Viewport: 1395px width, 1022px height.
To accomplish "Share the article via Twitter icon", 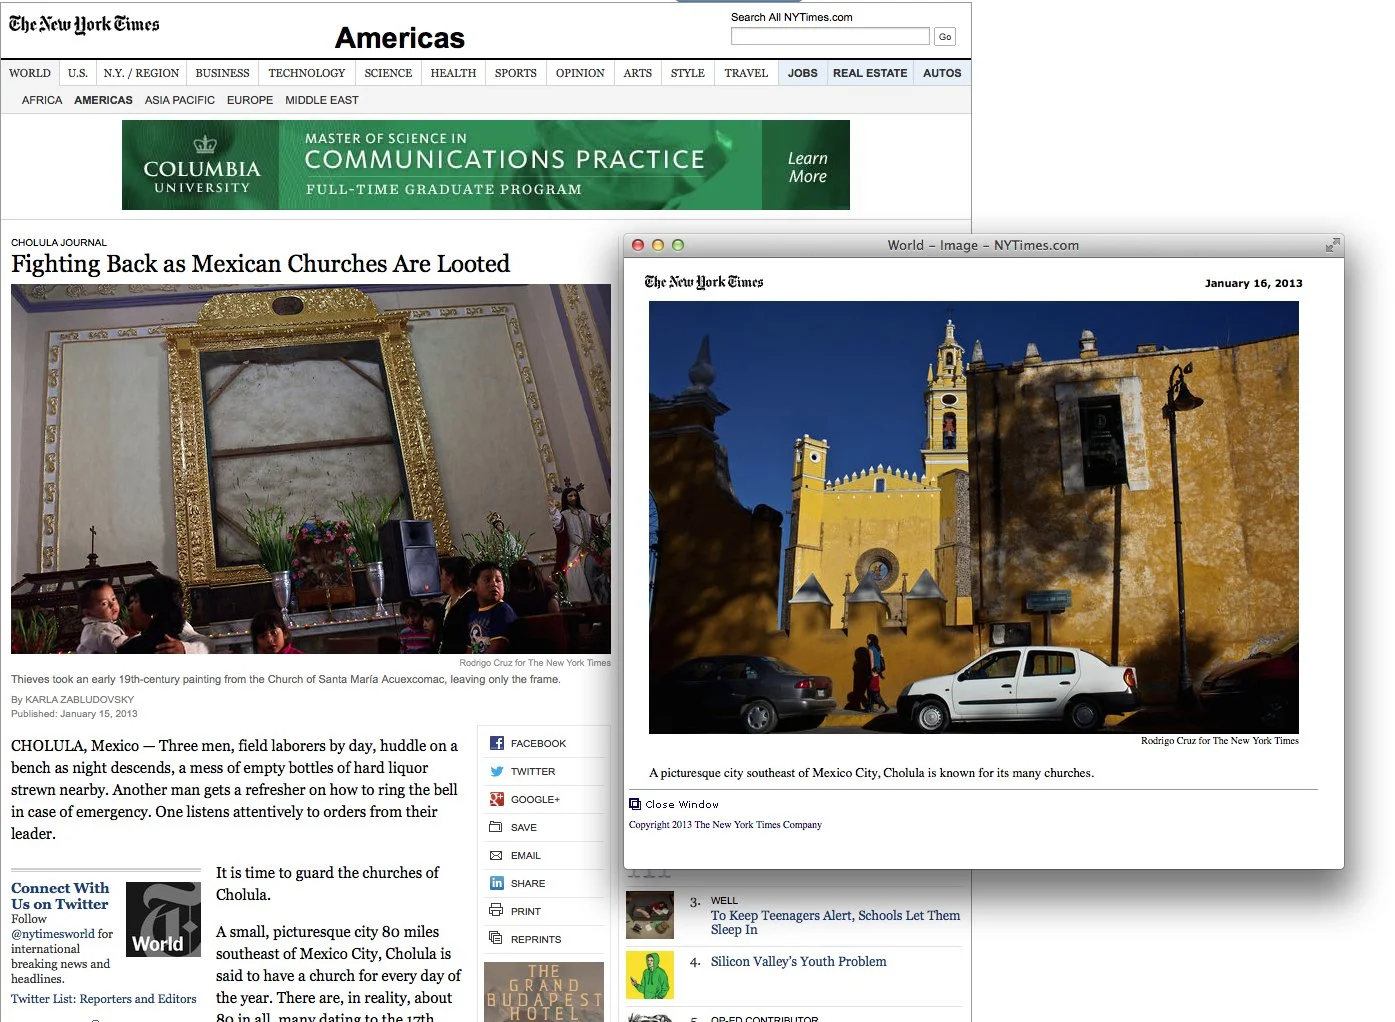I will tap(497, 771).
